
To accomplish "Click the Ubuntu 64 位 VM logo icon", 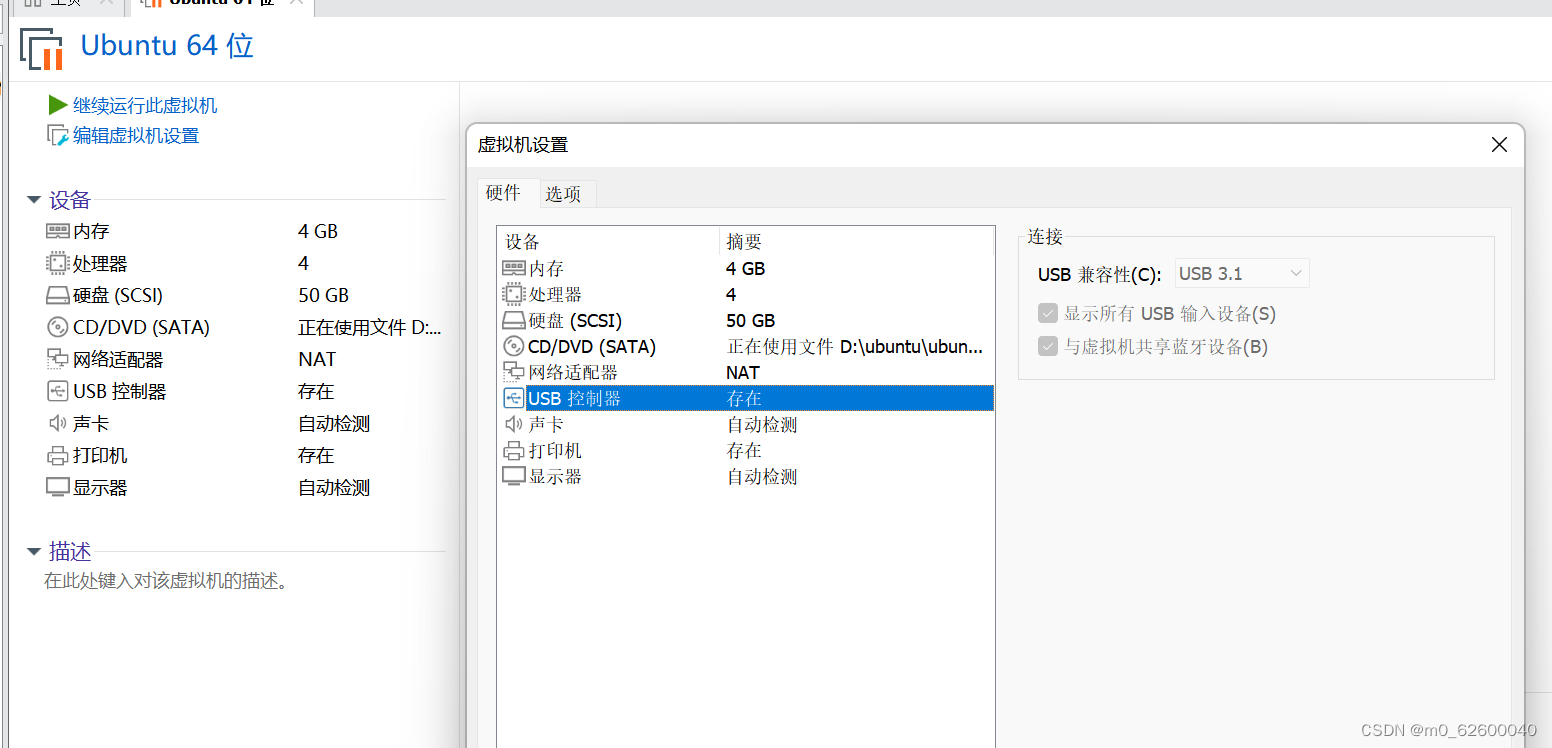I will click(42, 49).
